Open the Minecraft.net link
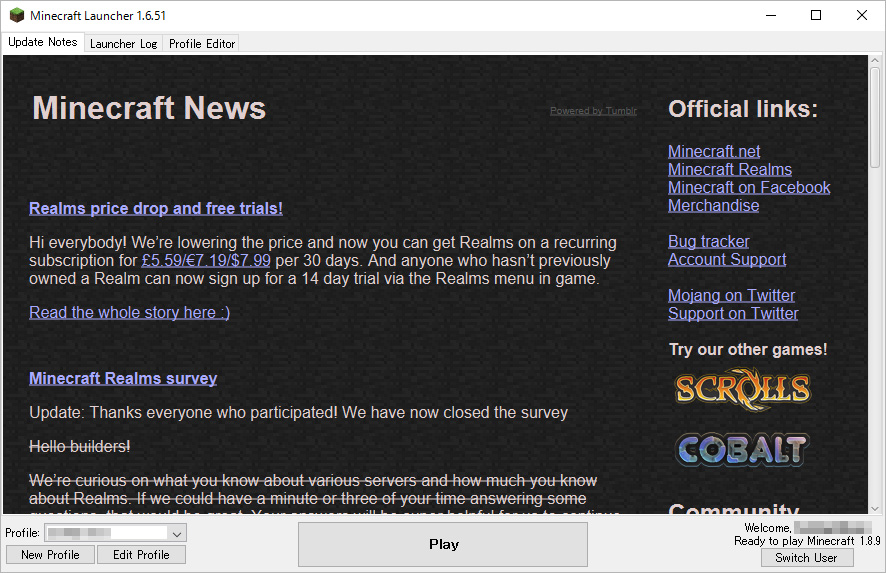886x573 pixels. point(714,151)
